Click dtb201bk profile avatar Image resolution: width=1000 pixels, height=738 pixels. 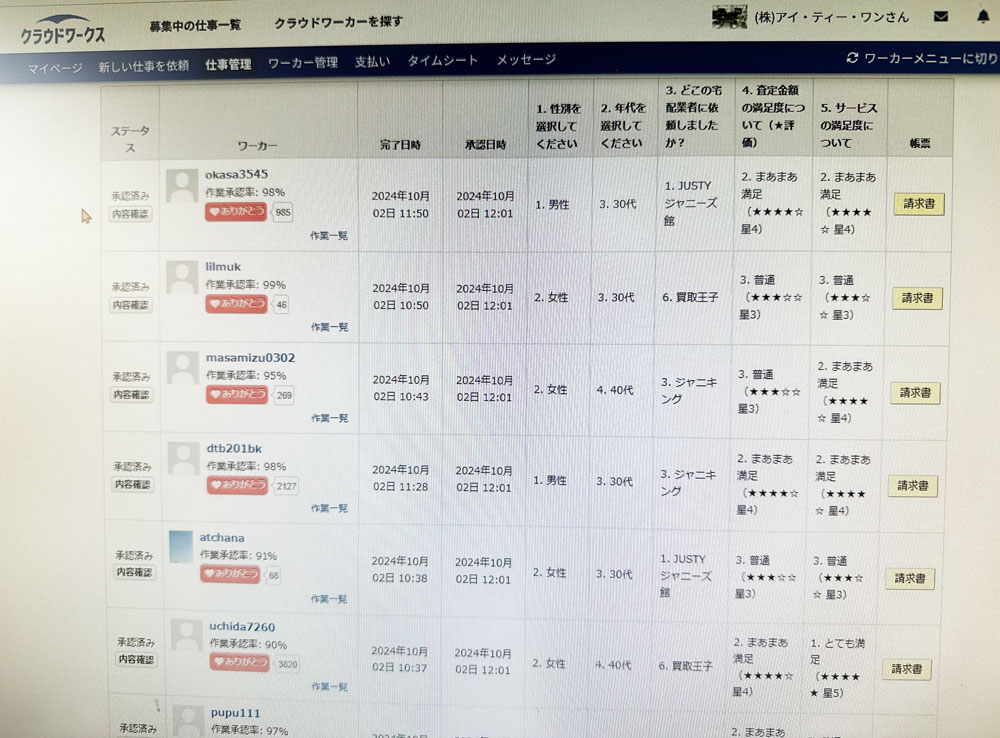[184, 459]
